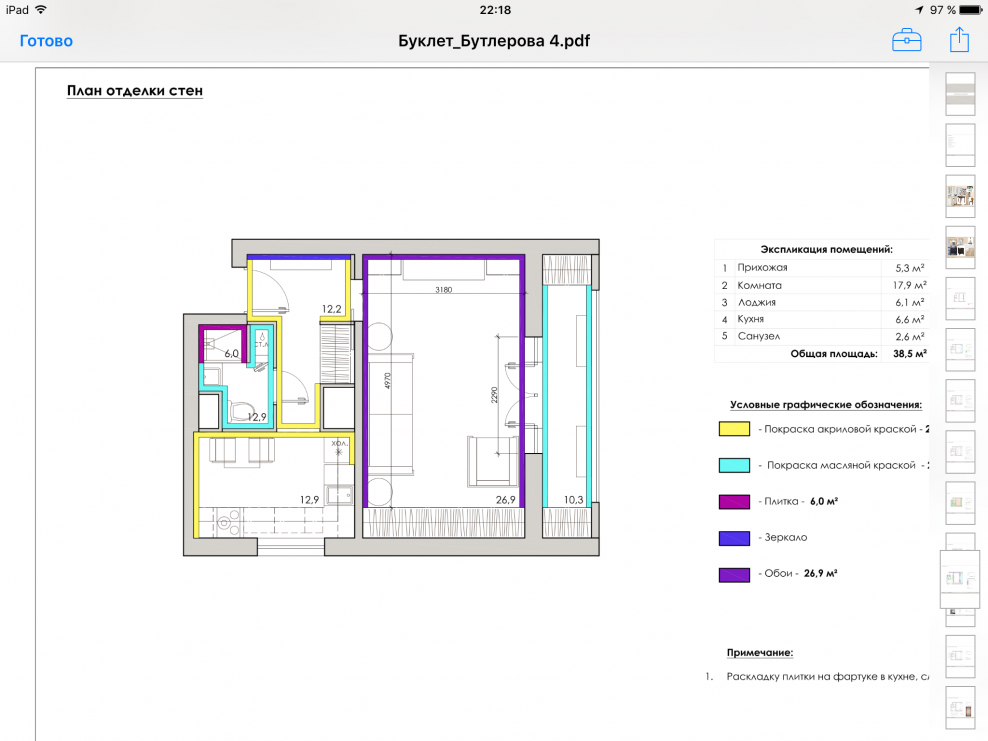The height and width of the screenshot is (741, 988).
Task: Tap the location arrow status icon
Action: click(x=919, y=10)
